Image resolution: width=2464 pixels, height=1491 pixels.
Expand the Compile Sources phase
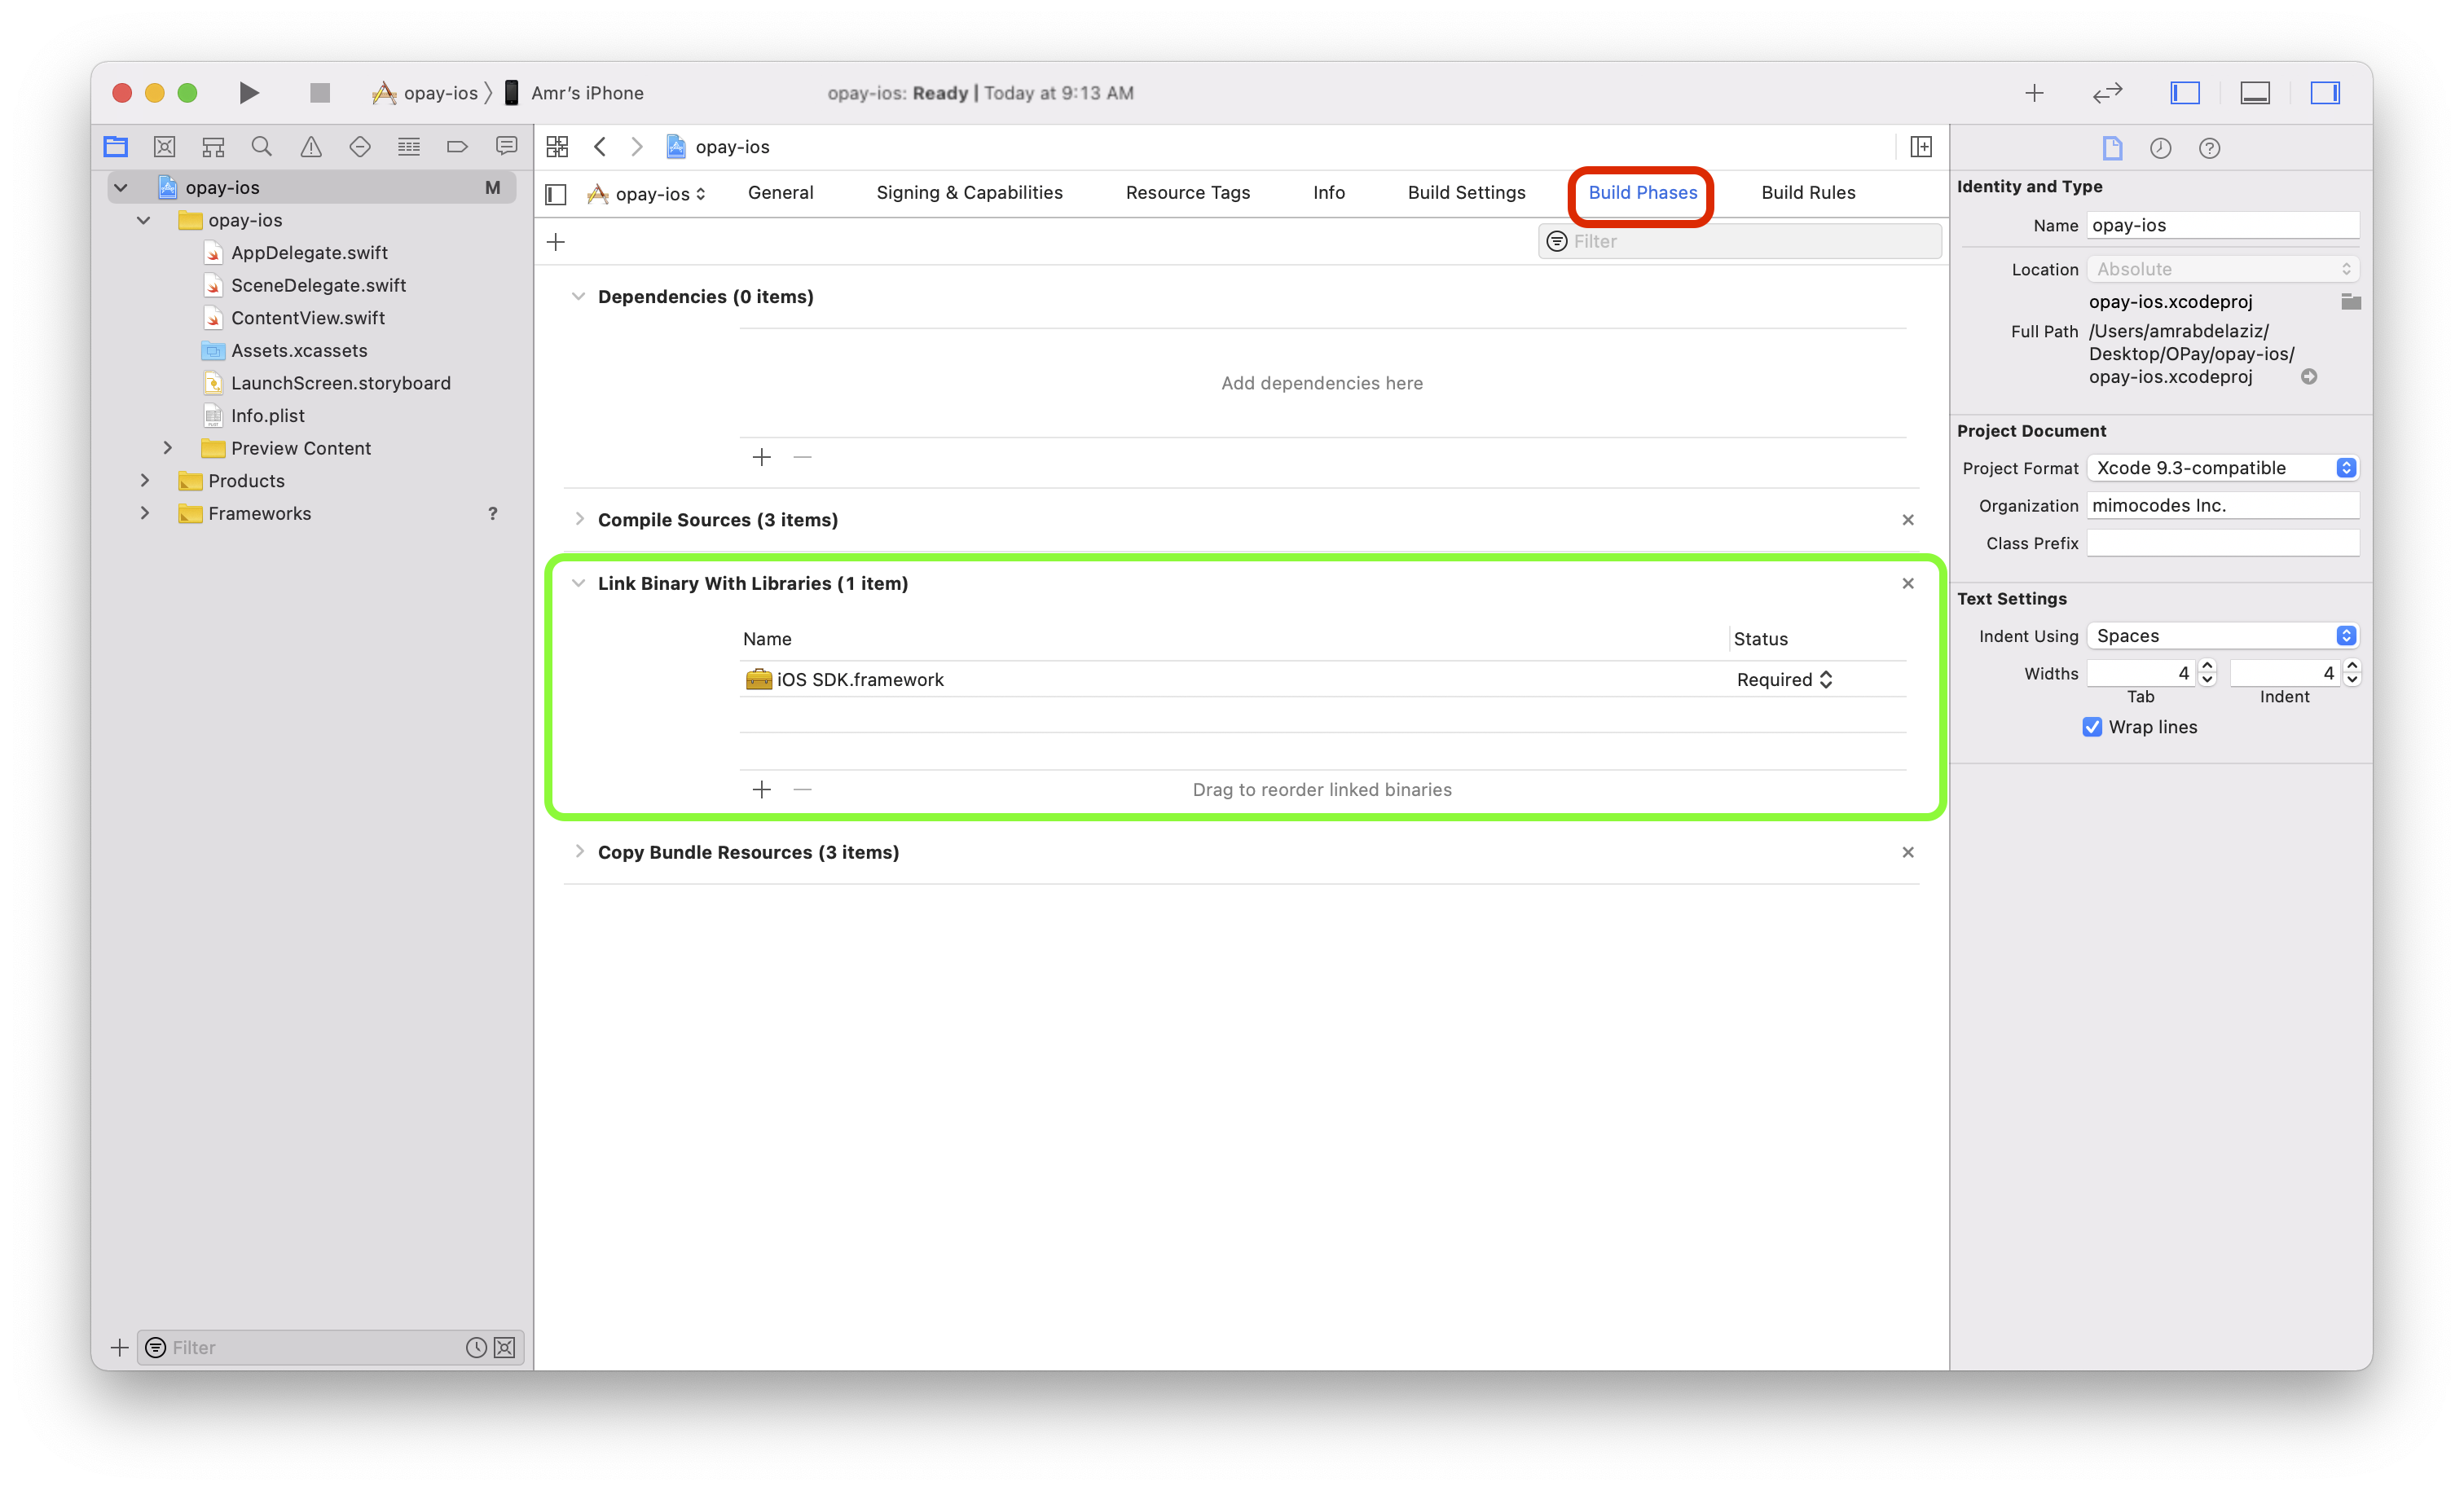[x=579, y=519]
